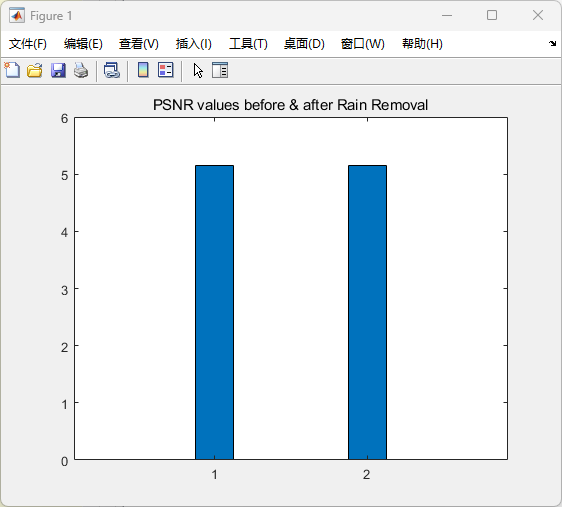The width and height of the screenshot is (562, 507).
Task: Minimize the Figure 1 window
Action: coord(447,15)
